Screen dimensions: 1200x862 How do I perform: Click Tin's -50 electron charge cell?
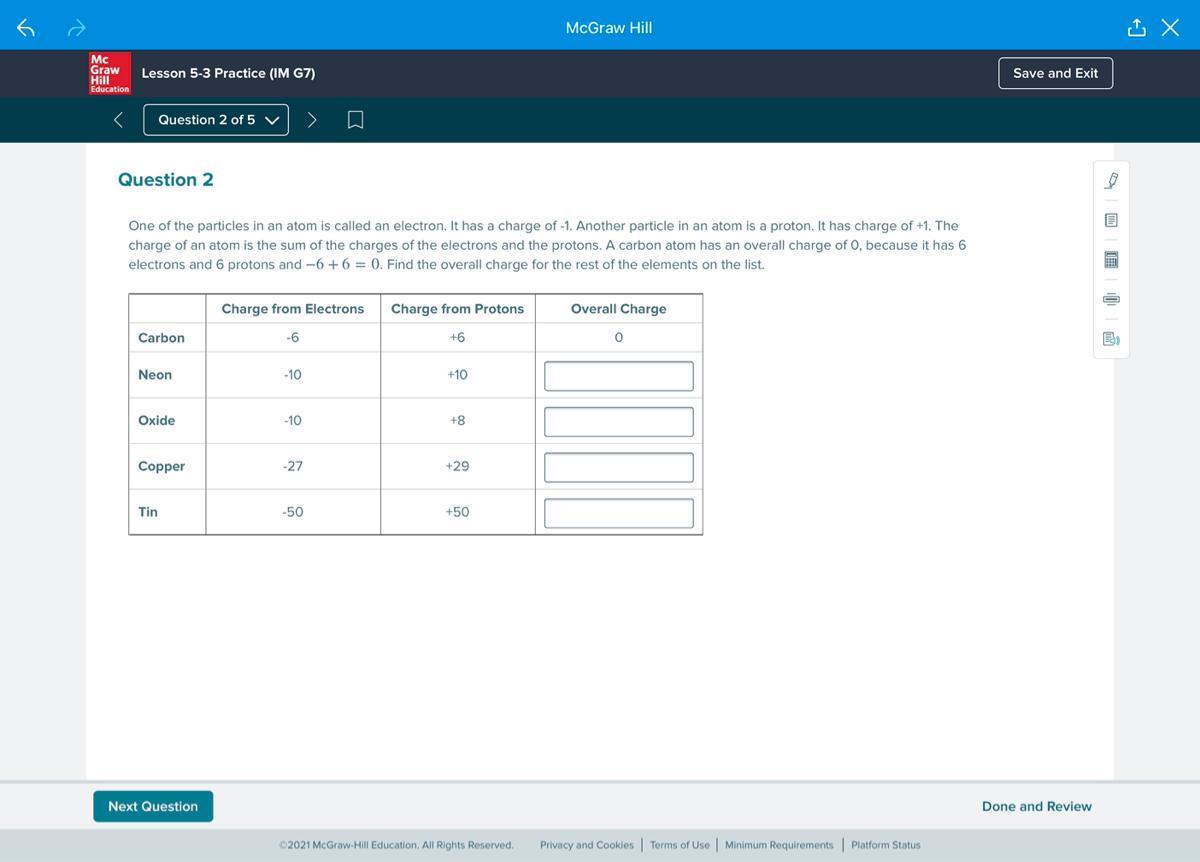coord(293,512)
